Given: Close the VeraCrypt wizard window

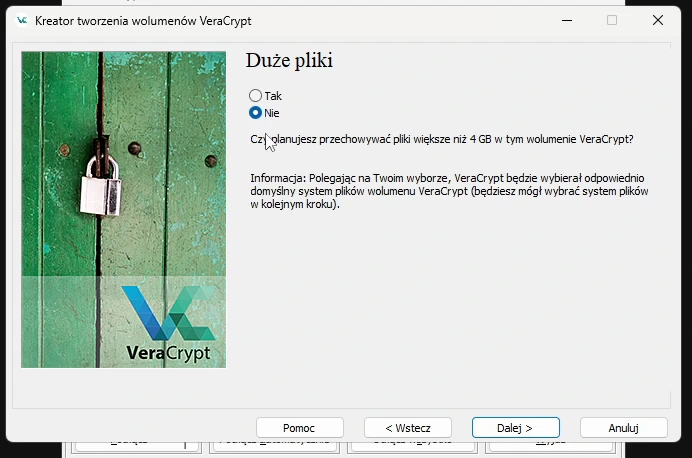Looking at the screenshot, I should (658, 20).
